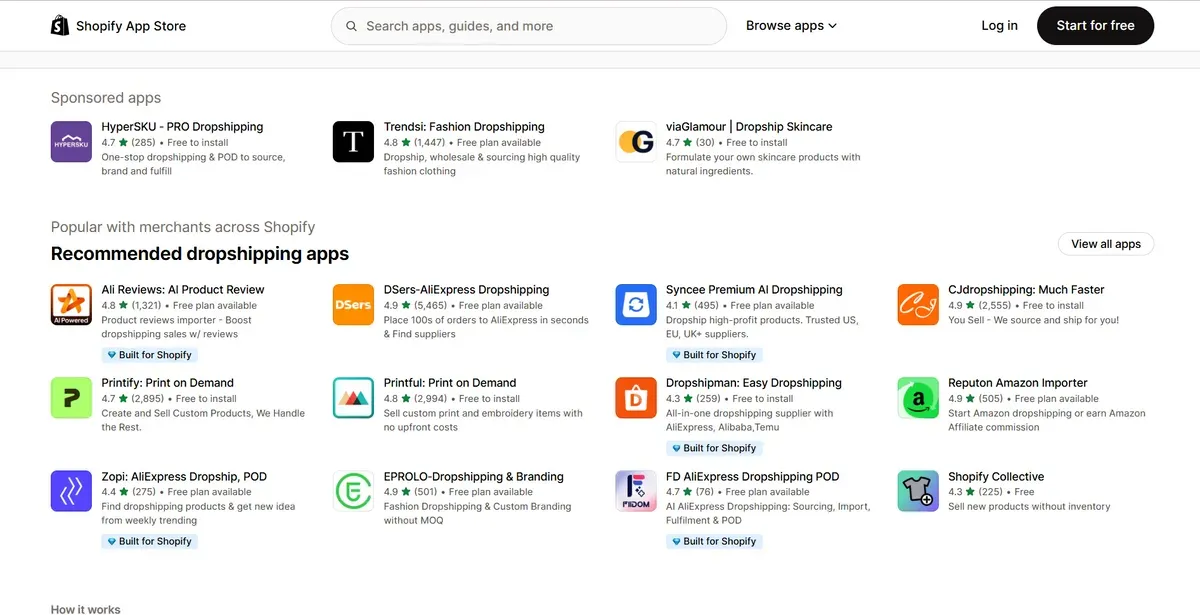Open the Dropshipman orange bag icon

click(635, 398)
